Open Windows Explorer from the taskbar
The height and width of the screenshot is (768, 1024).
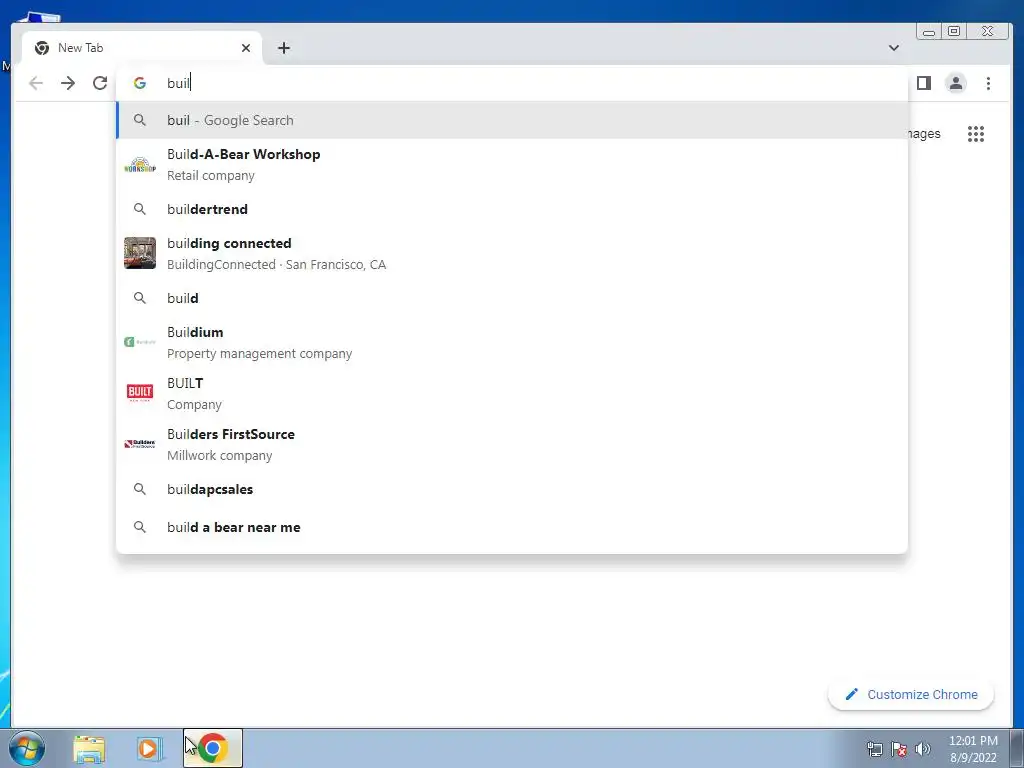pos(89,749)
